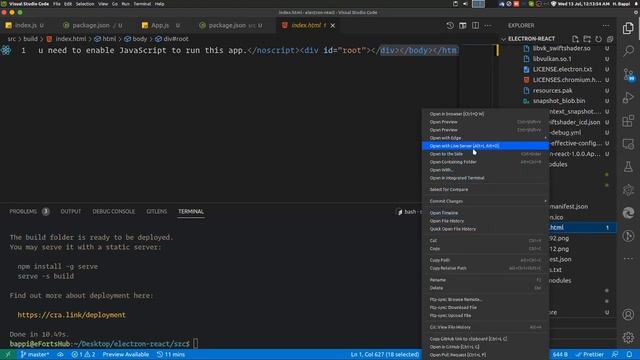
Task: Choose Copy Path in context menu
Action: 485,260
